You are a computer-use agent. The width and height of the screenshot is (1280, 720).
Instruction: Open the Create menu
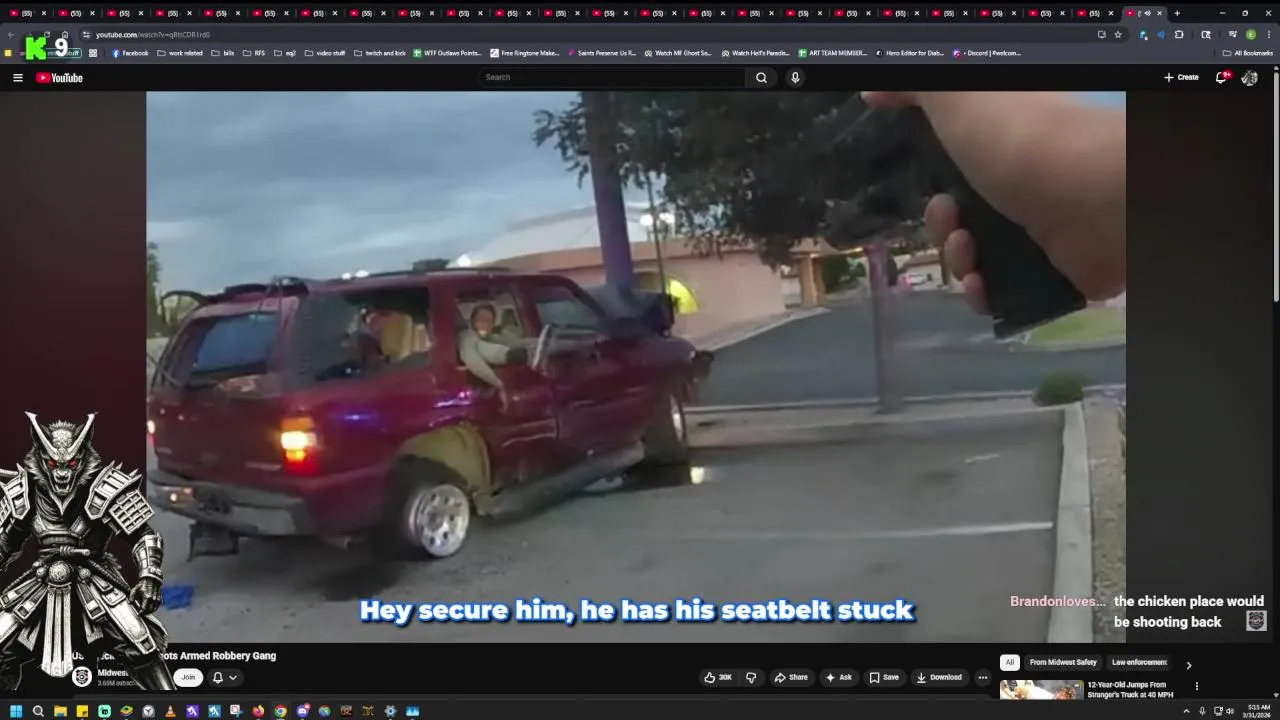click(x=1181, y=77)
